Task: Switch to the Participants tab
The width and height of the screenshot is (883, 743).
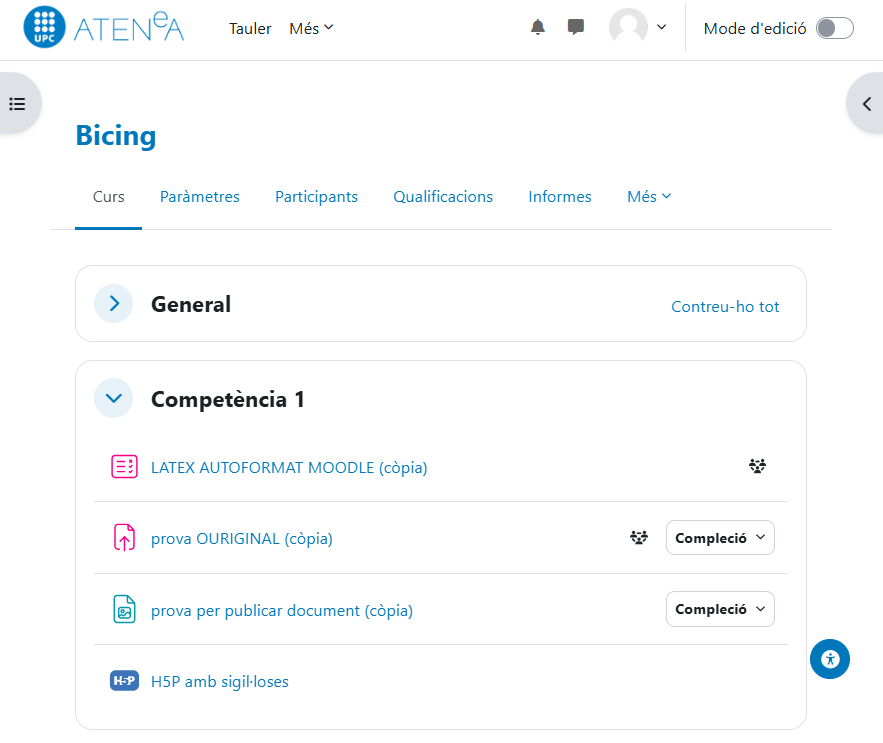Action: pyautogui.click(x=316, y=197)
